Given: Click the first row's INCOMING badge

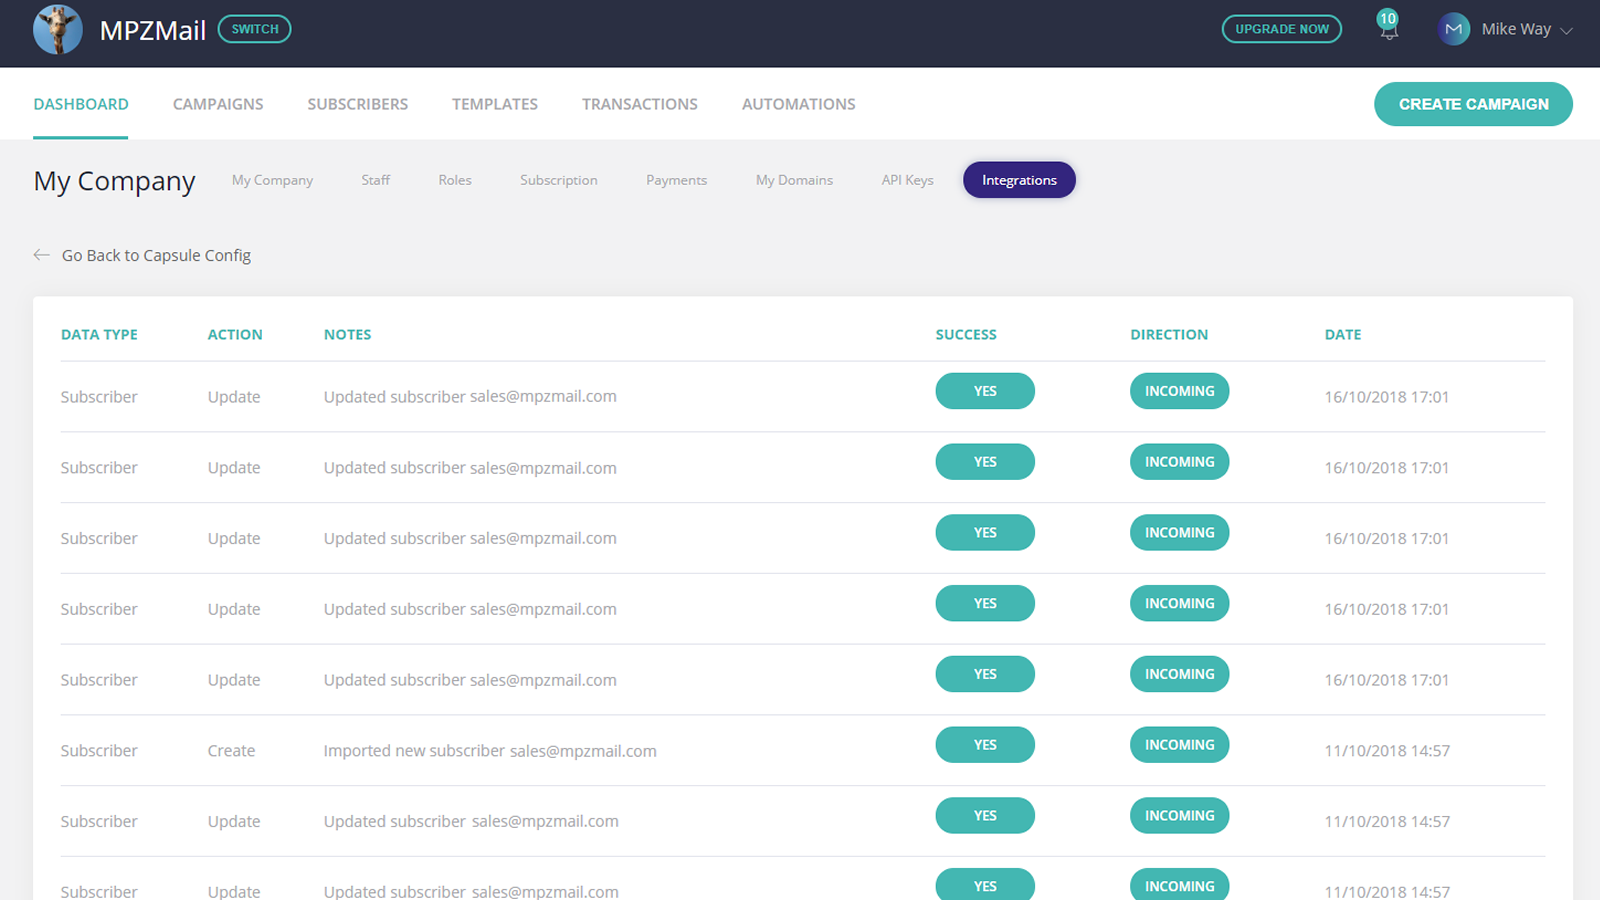Looking at the screenshot, I should [x=1179, y=391].
